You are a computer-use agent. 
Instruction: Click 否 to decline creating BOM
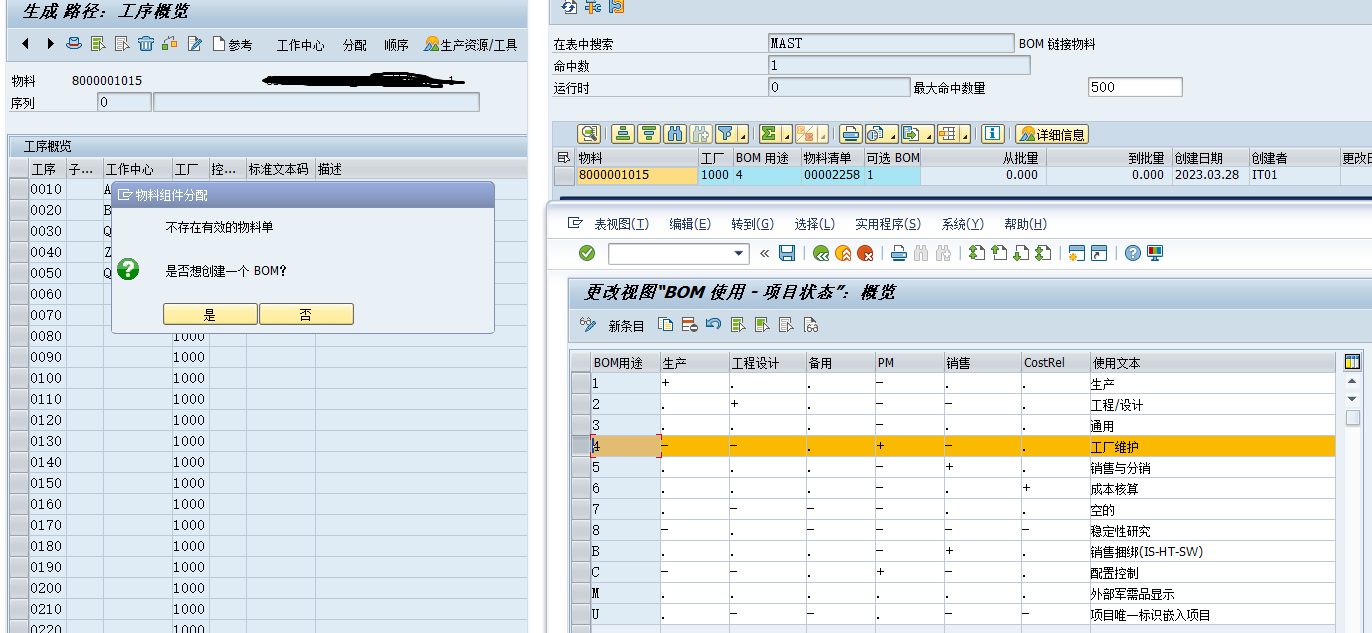point(306,314)
